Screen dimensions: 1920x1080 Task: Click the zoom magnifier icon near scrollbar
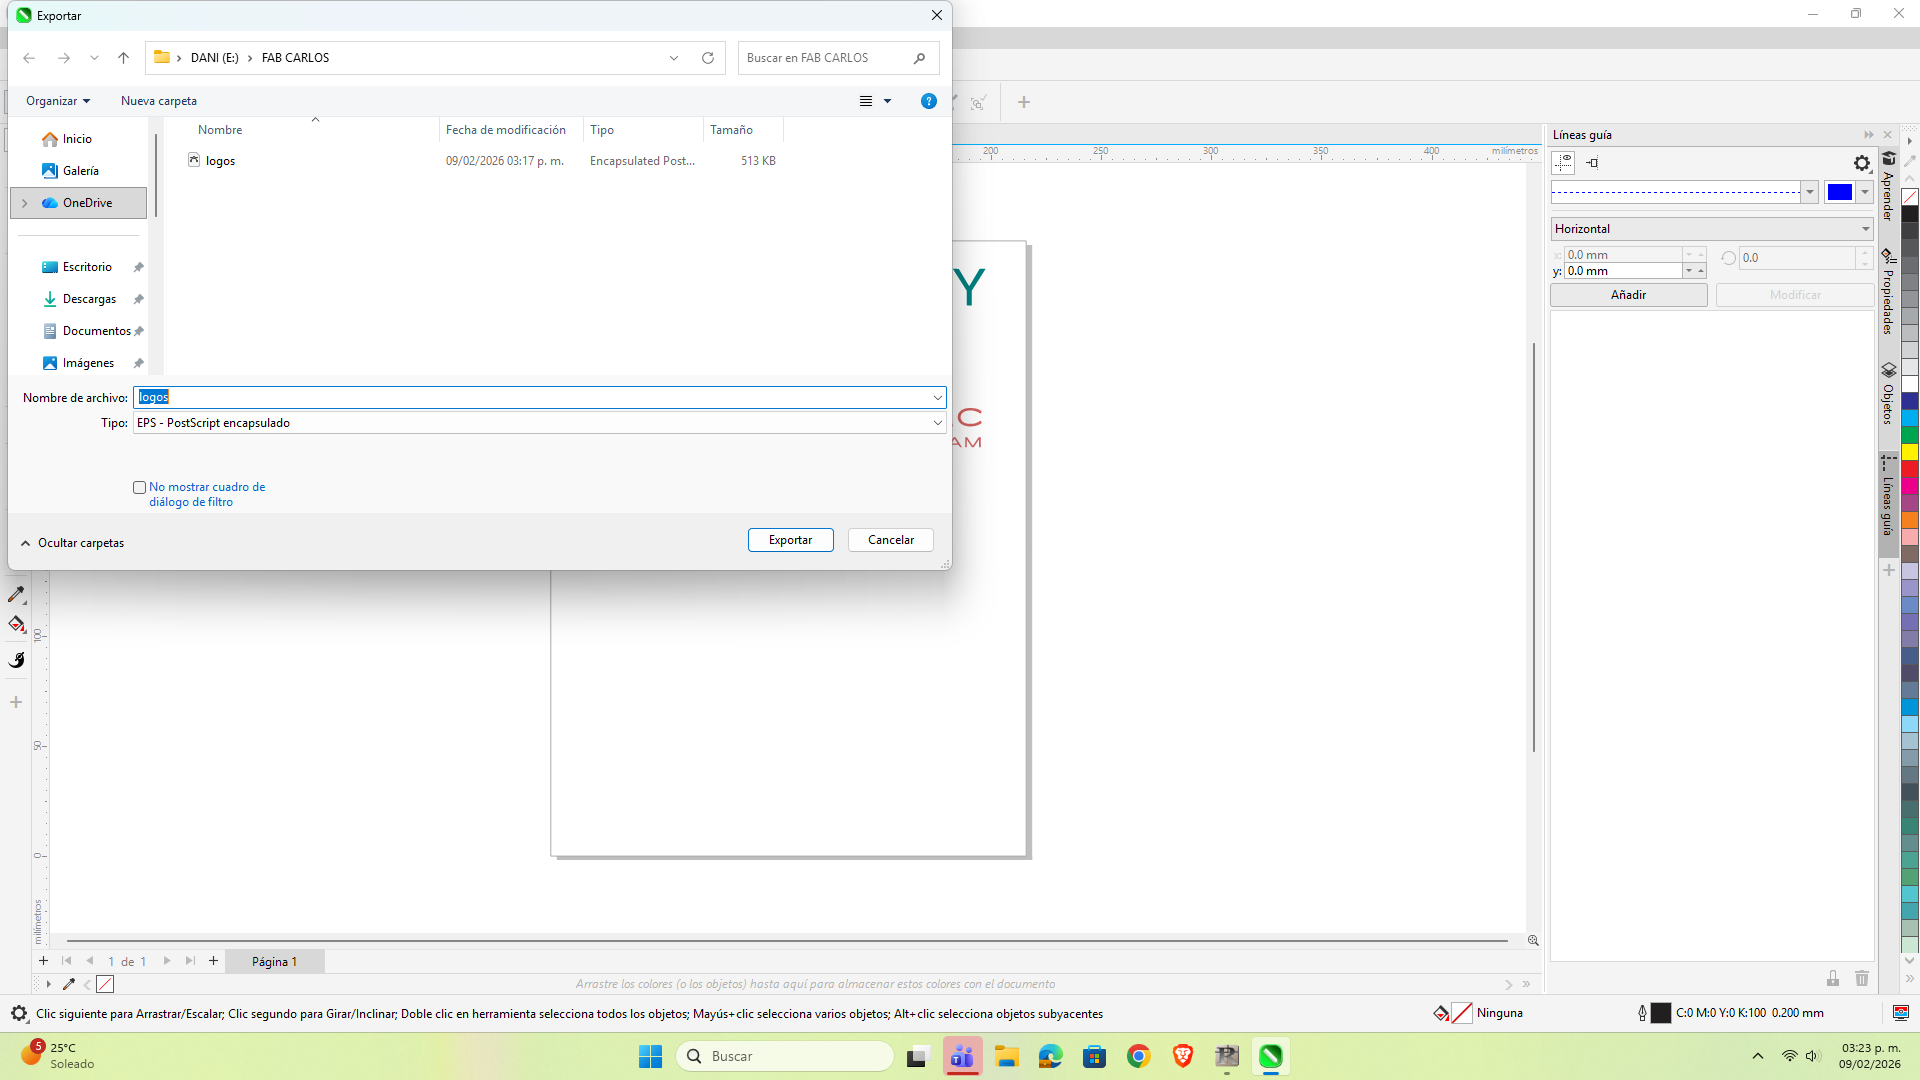tap(1533, 940)
